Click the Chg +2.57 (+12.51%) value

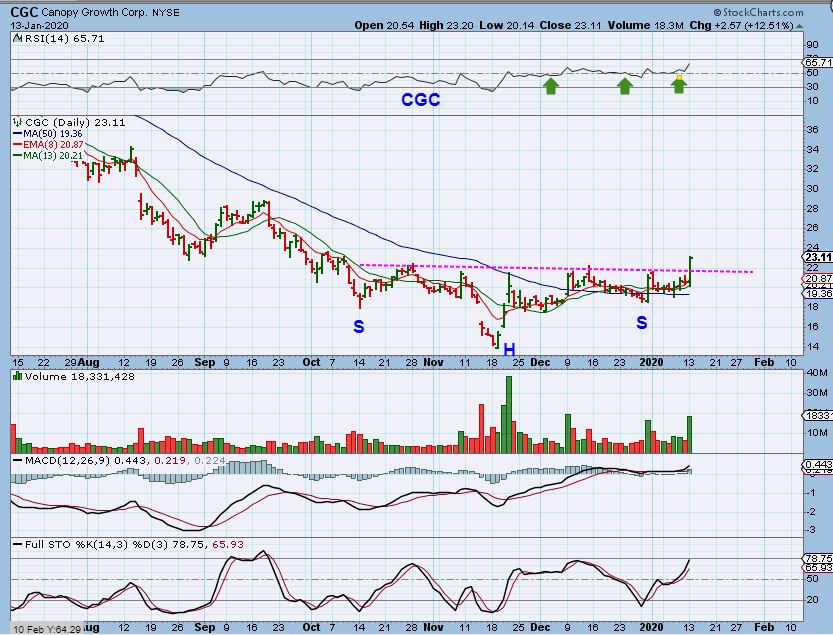pos(742,25)
